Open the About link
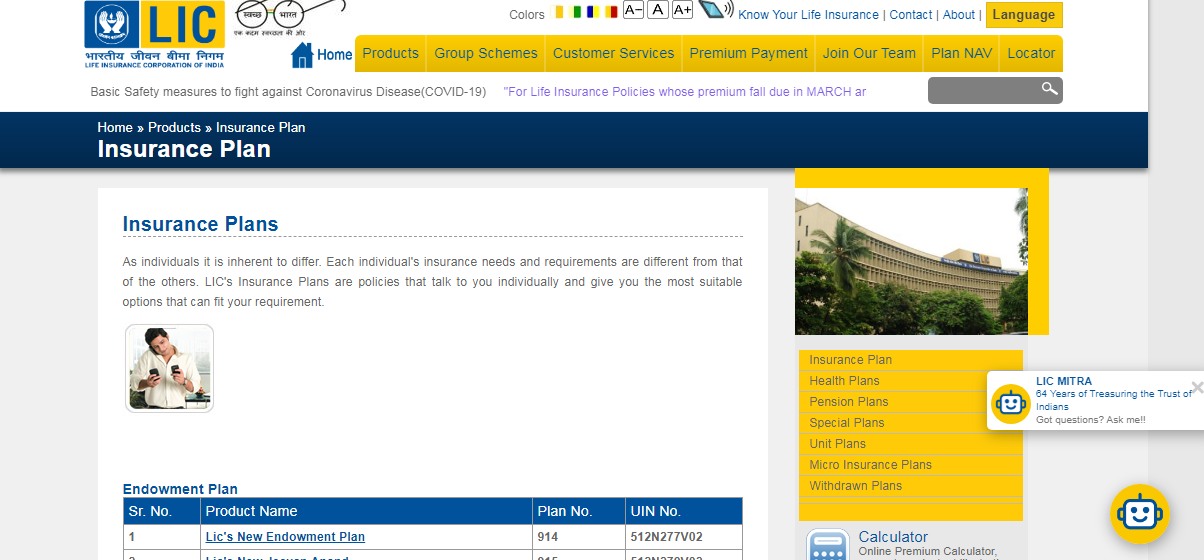The image size is (1204, 560). click(959, 15)
